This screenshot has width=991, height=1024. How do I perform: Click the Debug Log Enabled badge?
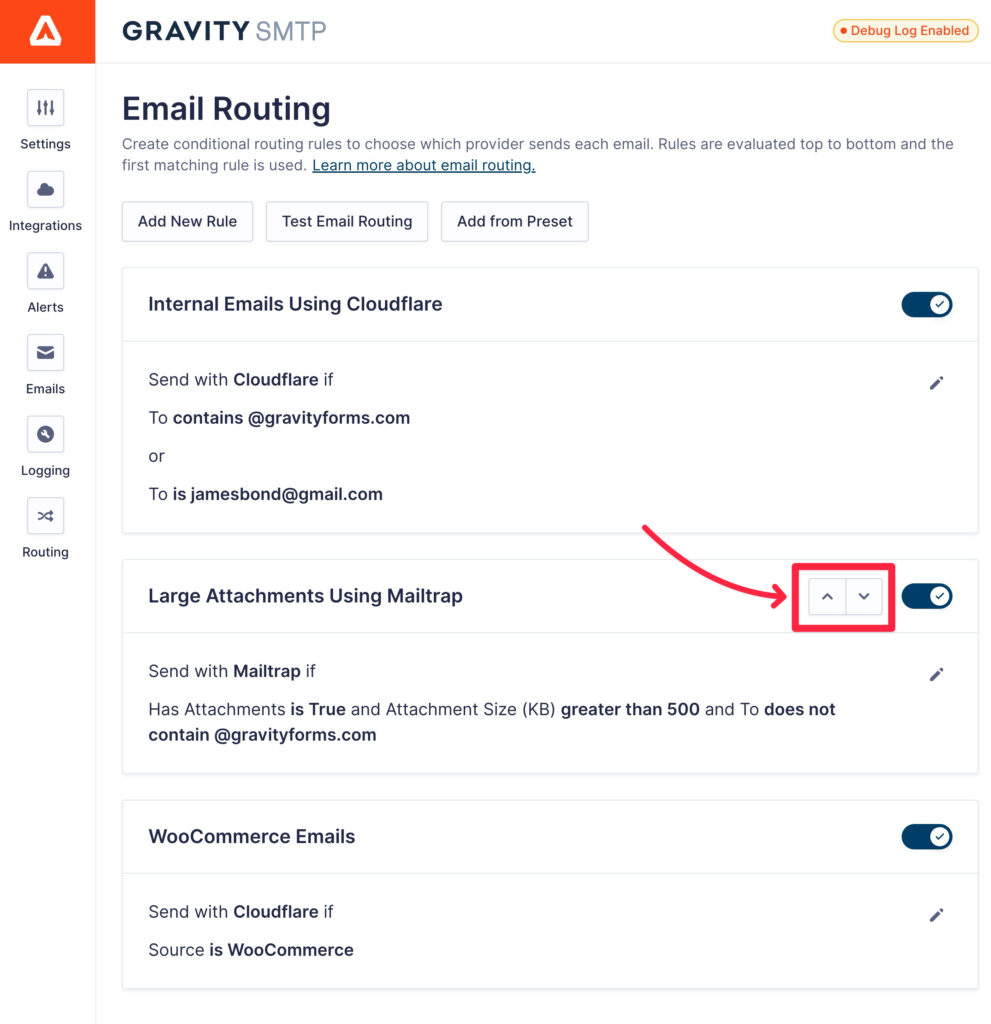tap(905, 31)
